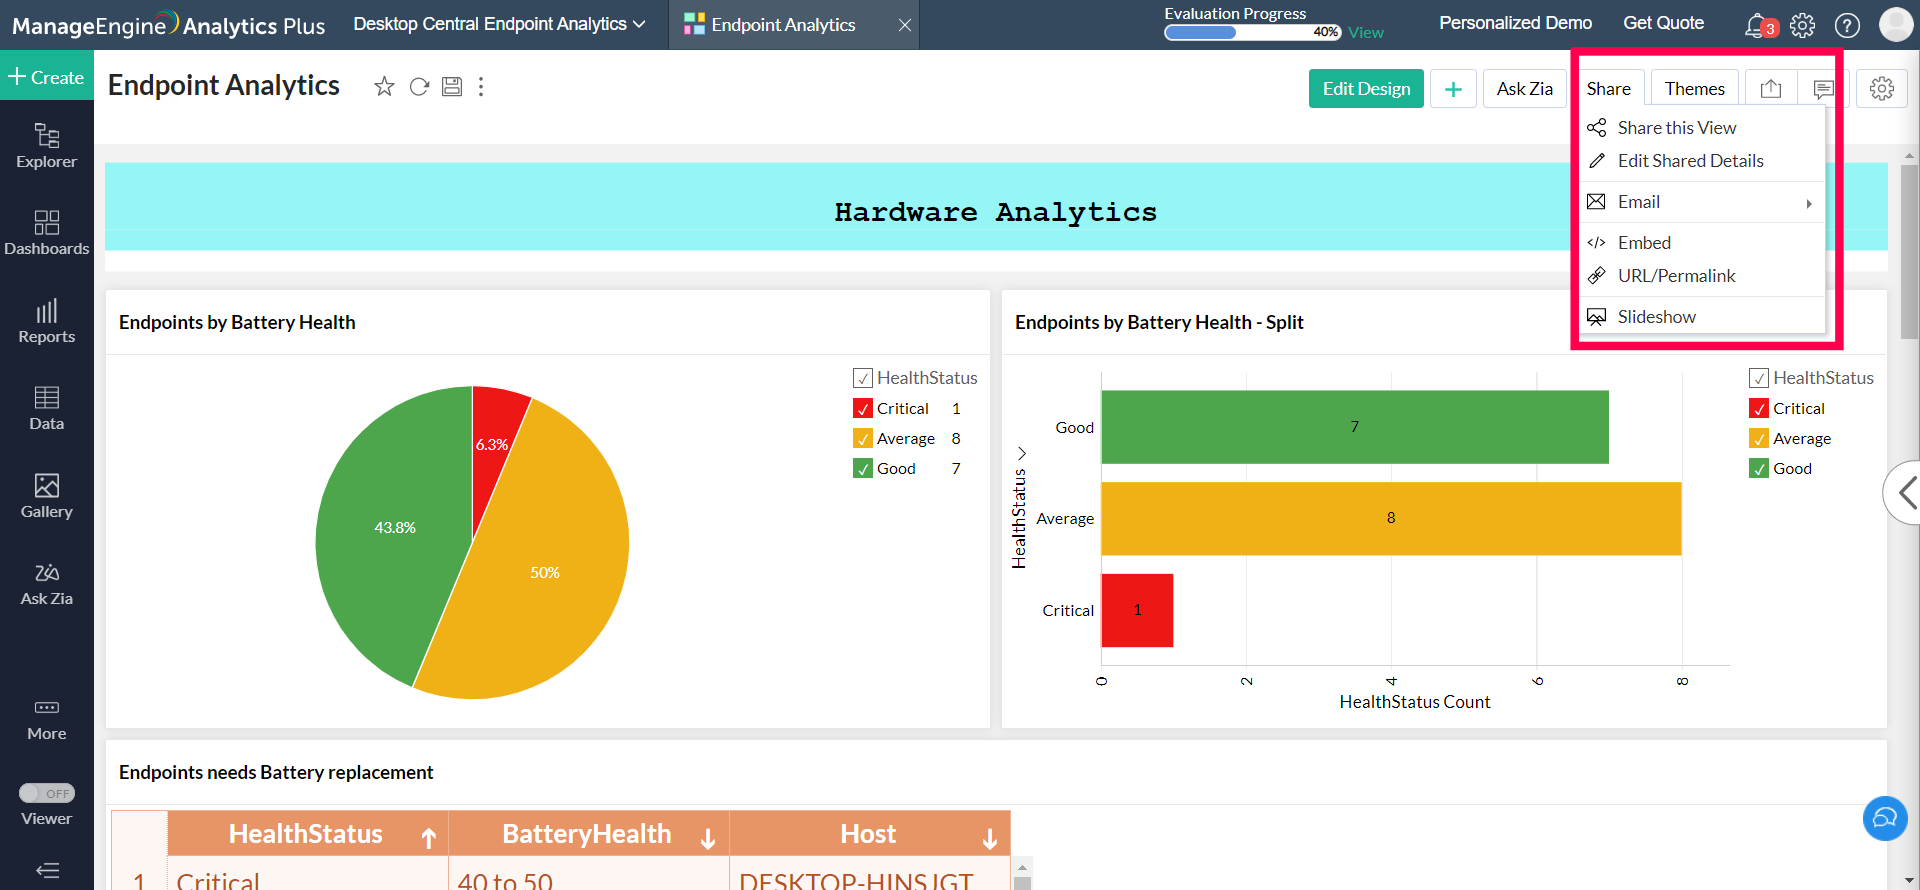This screenshot has width=1920, height=890.
Task: Open the comments icon in the toolbar
Action: [1823, 89]
